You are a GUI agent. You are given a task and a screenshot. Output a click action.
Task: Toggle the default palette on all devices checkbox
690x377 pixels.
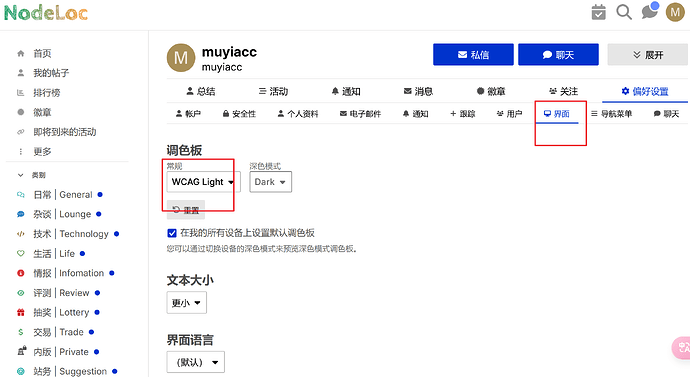(x=172, y=233)
